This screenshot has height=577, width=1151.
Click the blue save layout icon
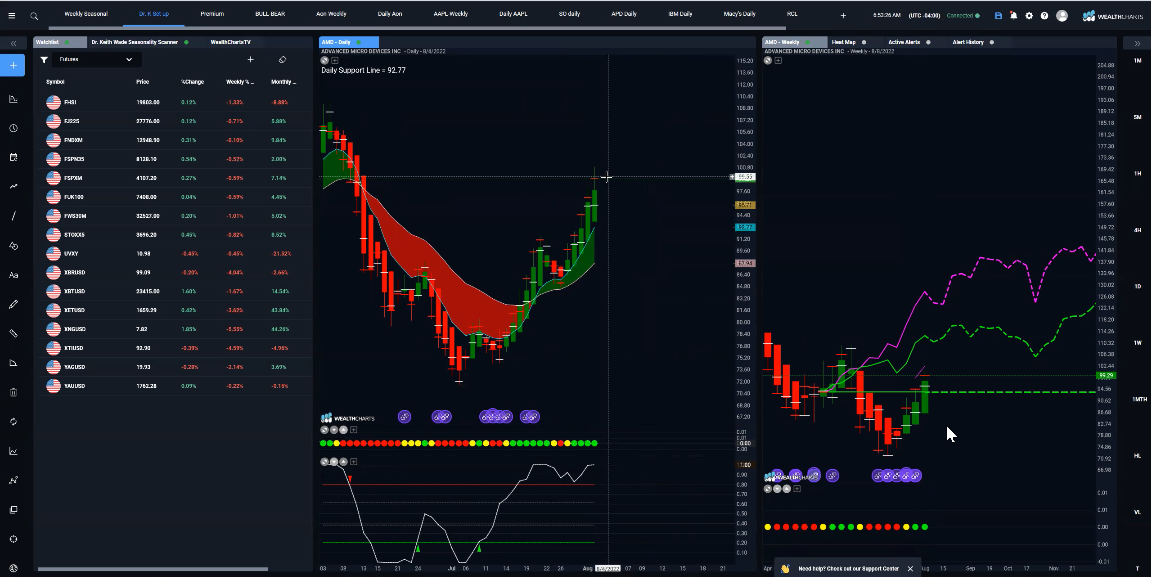pyautogui.click(x=998, y=15)
